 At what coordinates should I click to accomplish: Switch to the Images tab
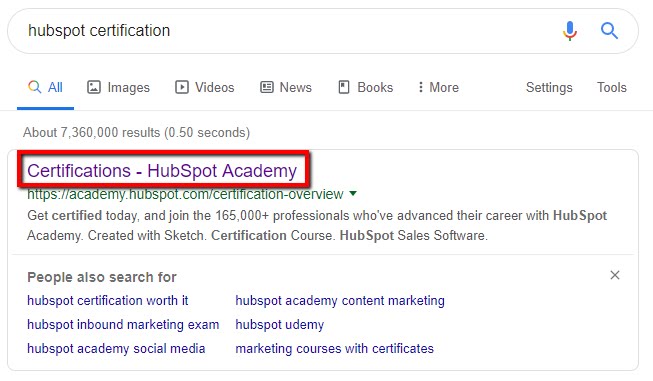coord(118,87)
